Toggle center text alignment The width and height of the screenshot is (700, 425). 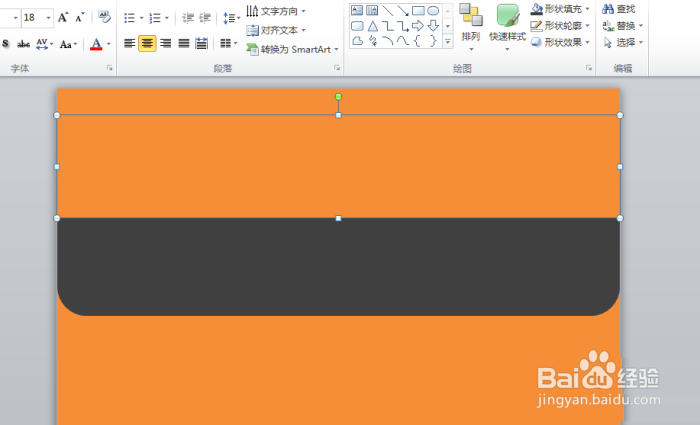(x=147, y=43)
